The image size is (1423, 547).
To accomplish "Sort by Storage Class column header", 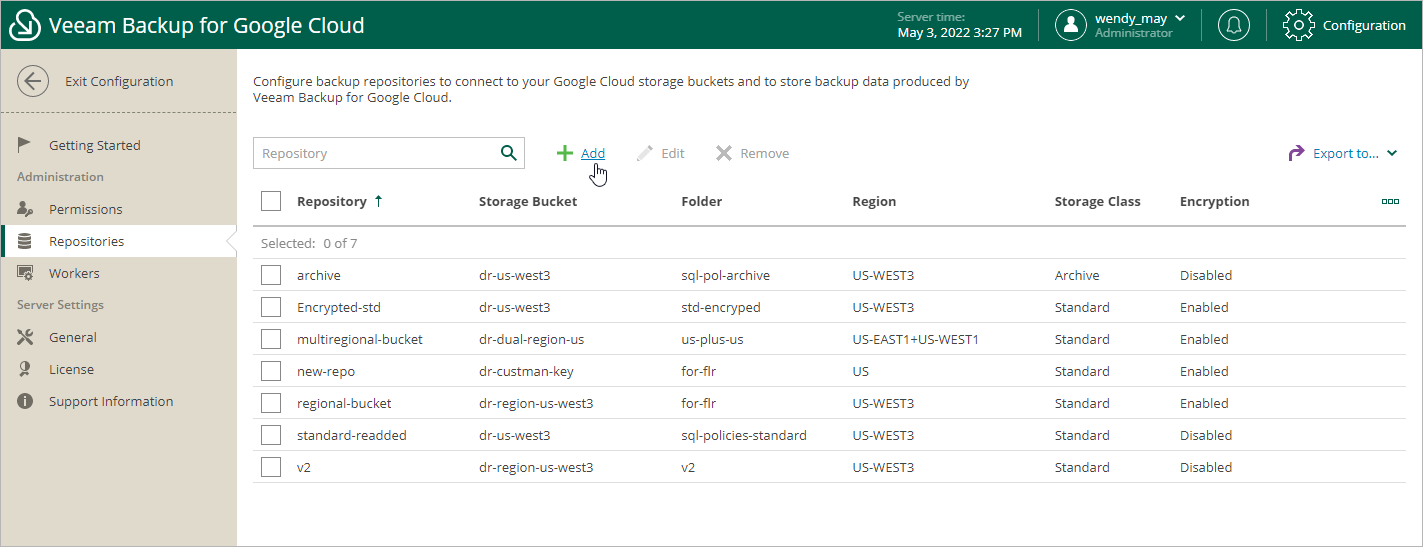I will point(1097,201).
